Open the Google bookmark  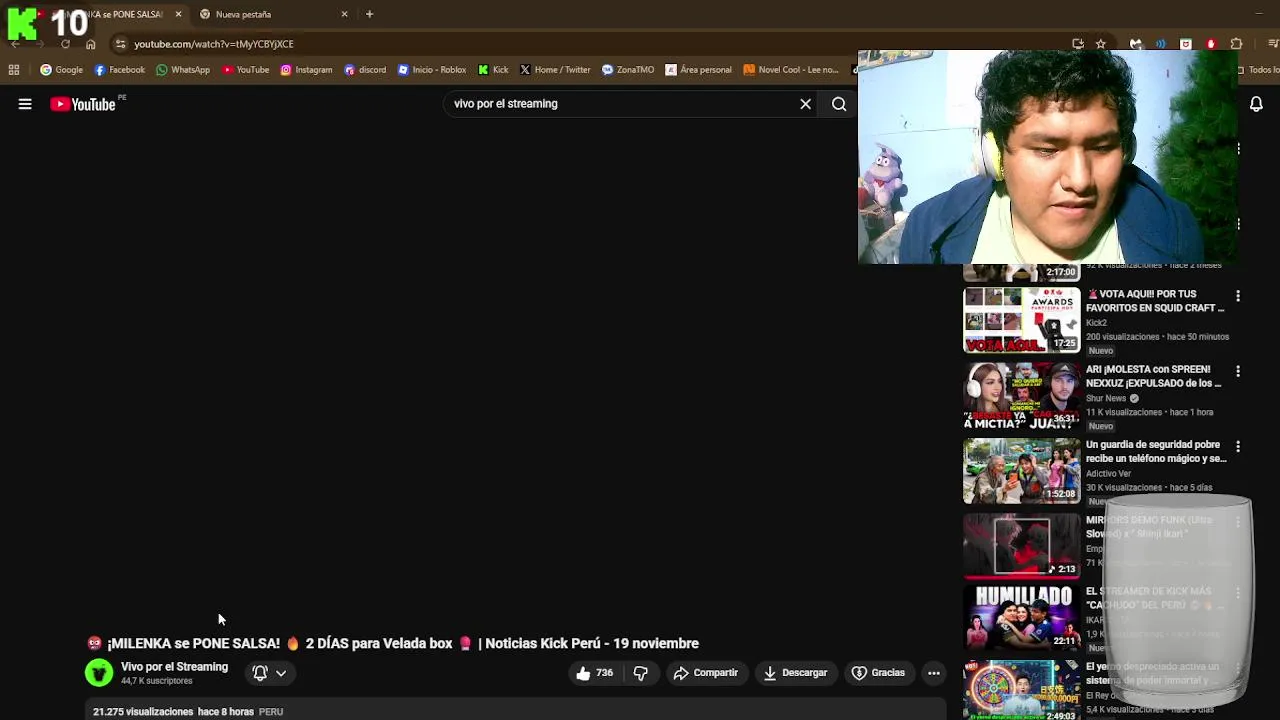tap(61, 70)
